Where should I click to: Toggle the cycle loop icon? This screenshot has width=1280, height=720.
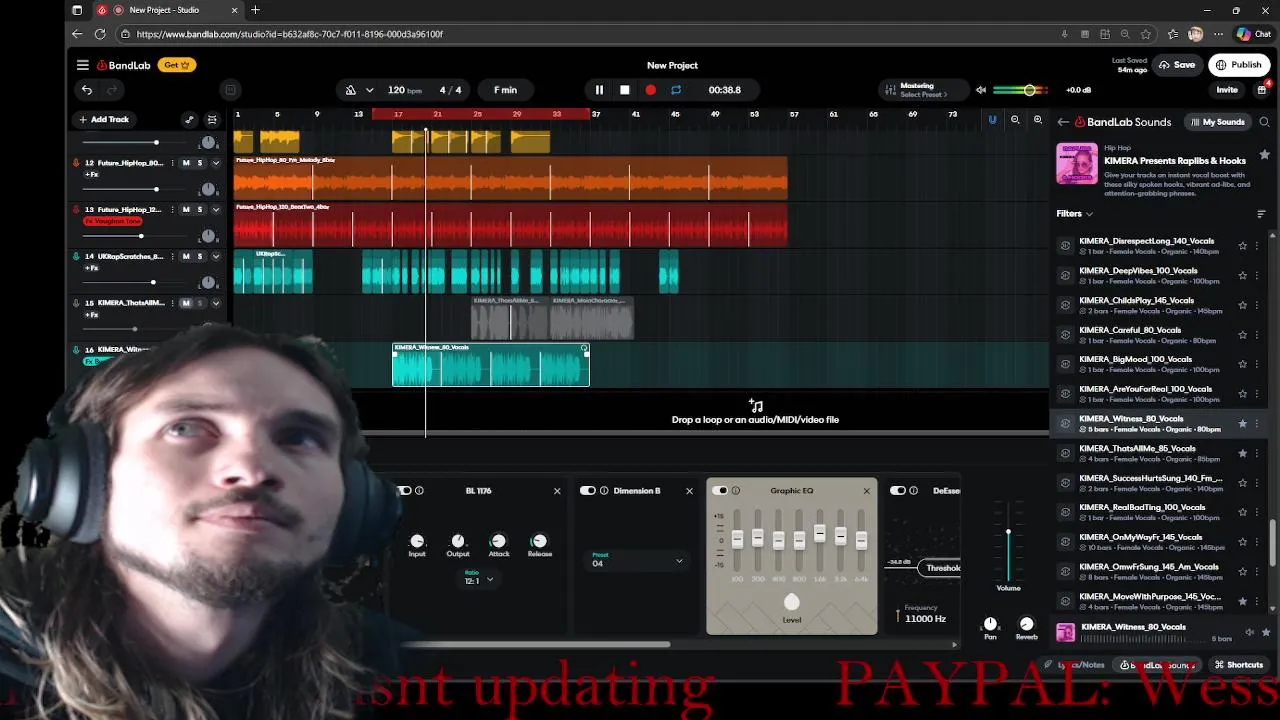tap(676, 90)
